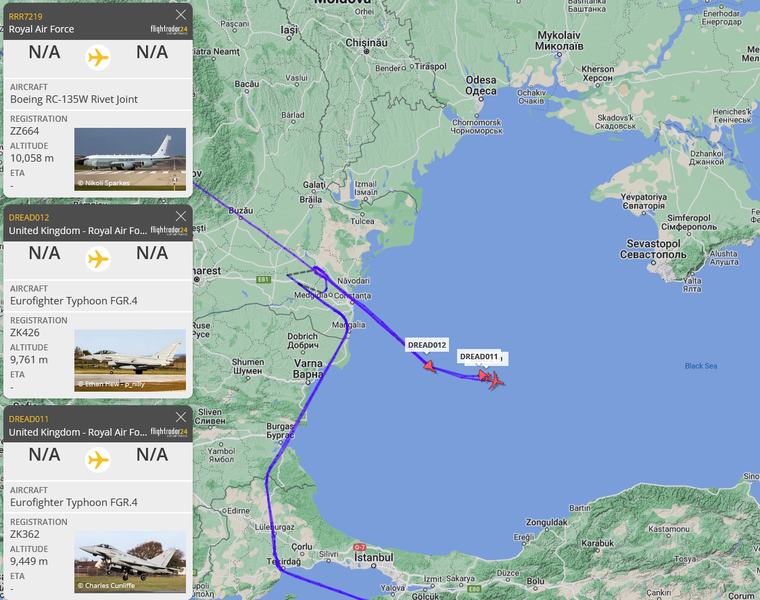Screen dimensions: 760x600
Task: Click the Black Sea label on map
Action: (x=701, y=366)
